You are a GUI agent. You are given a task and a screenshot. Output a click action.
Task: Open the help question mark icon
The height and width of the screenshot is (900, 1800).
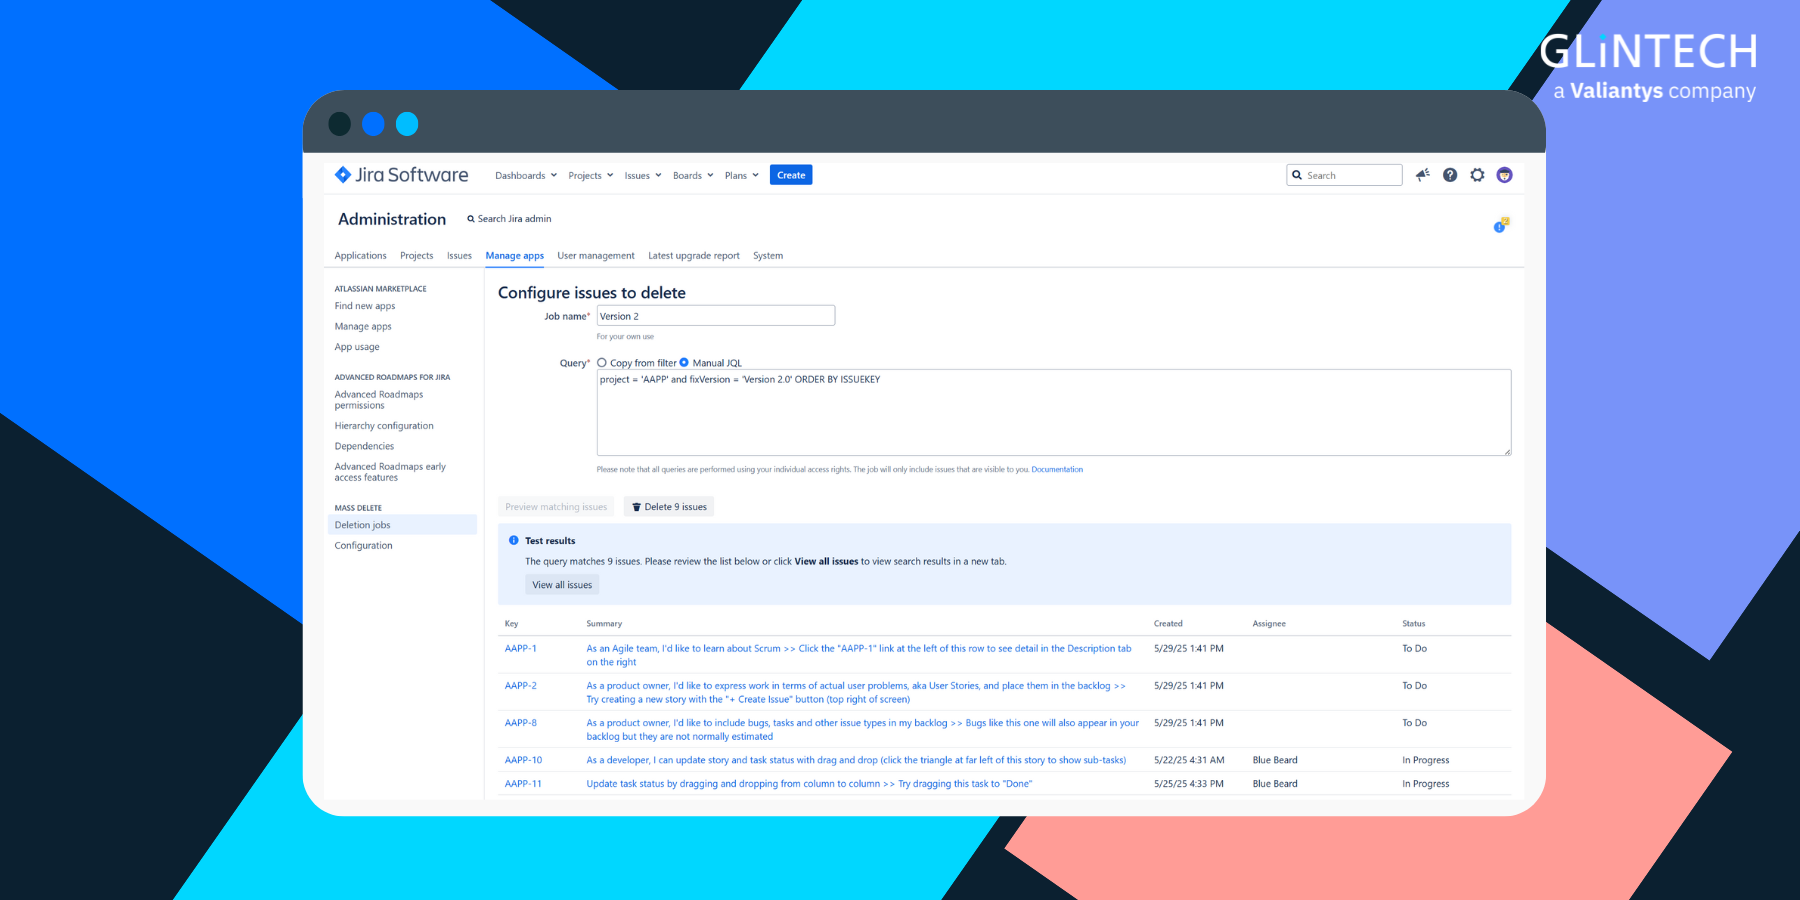pyautogui.click(x=1450, y=175)
